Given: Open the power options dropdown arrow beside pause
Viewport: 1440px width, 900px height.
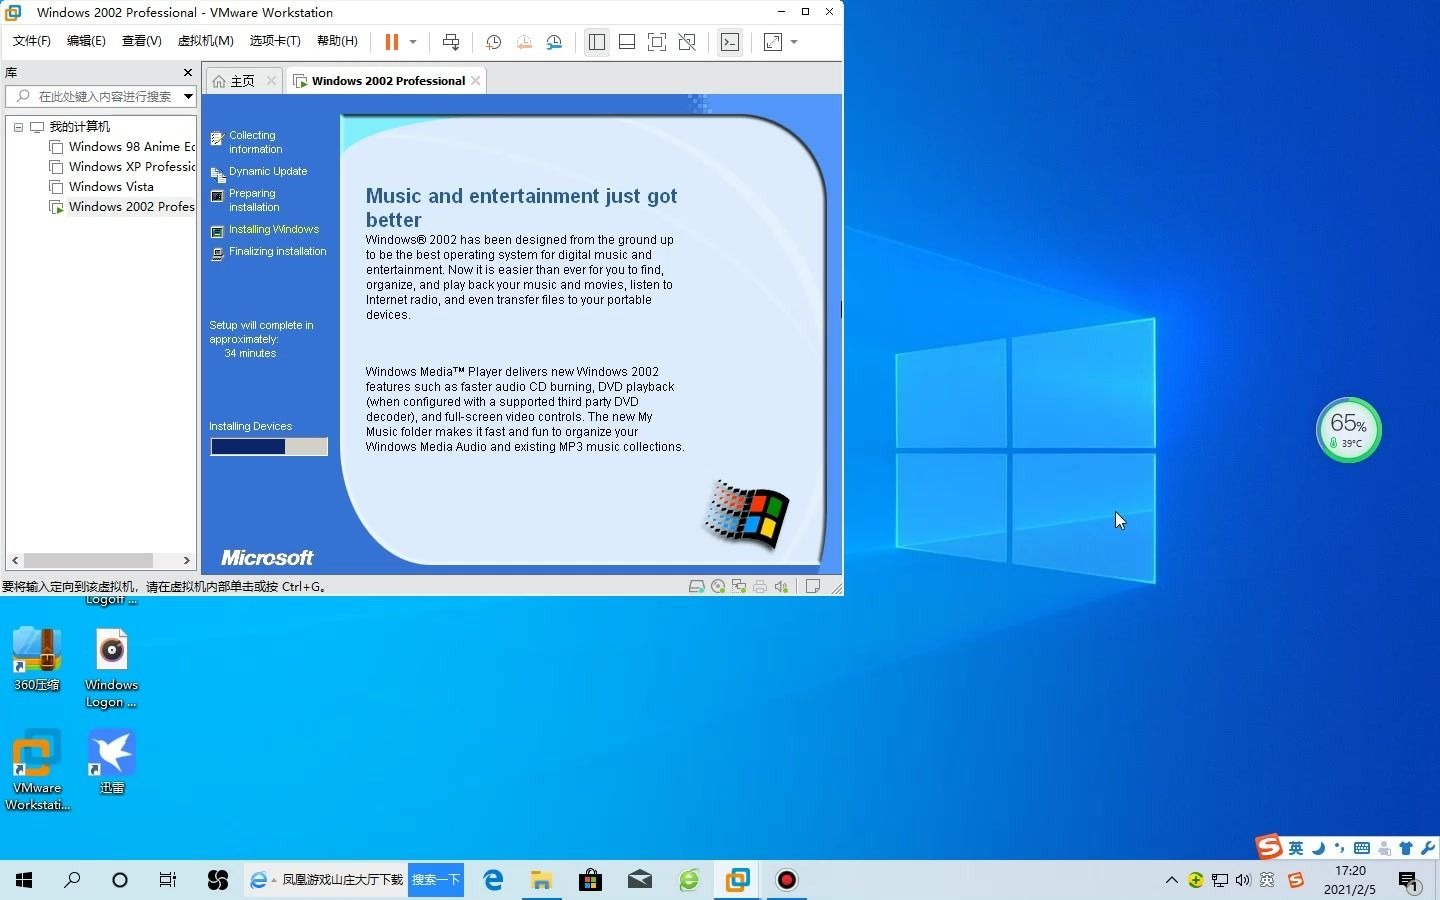Looking at the screenshot, I should click(x=413, y=42).
